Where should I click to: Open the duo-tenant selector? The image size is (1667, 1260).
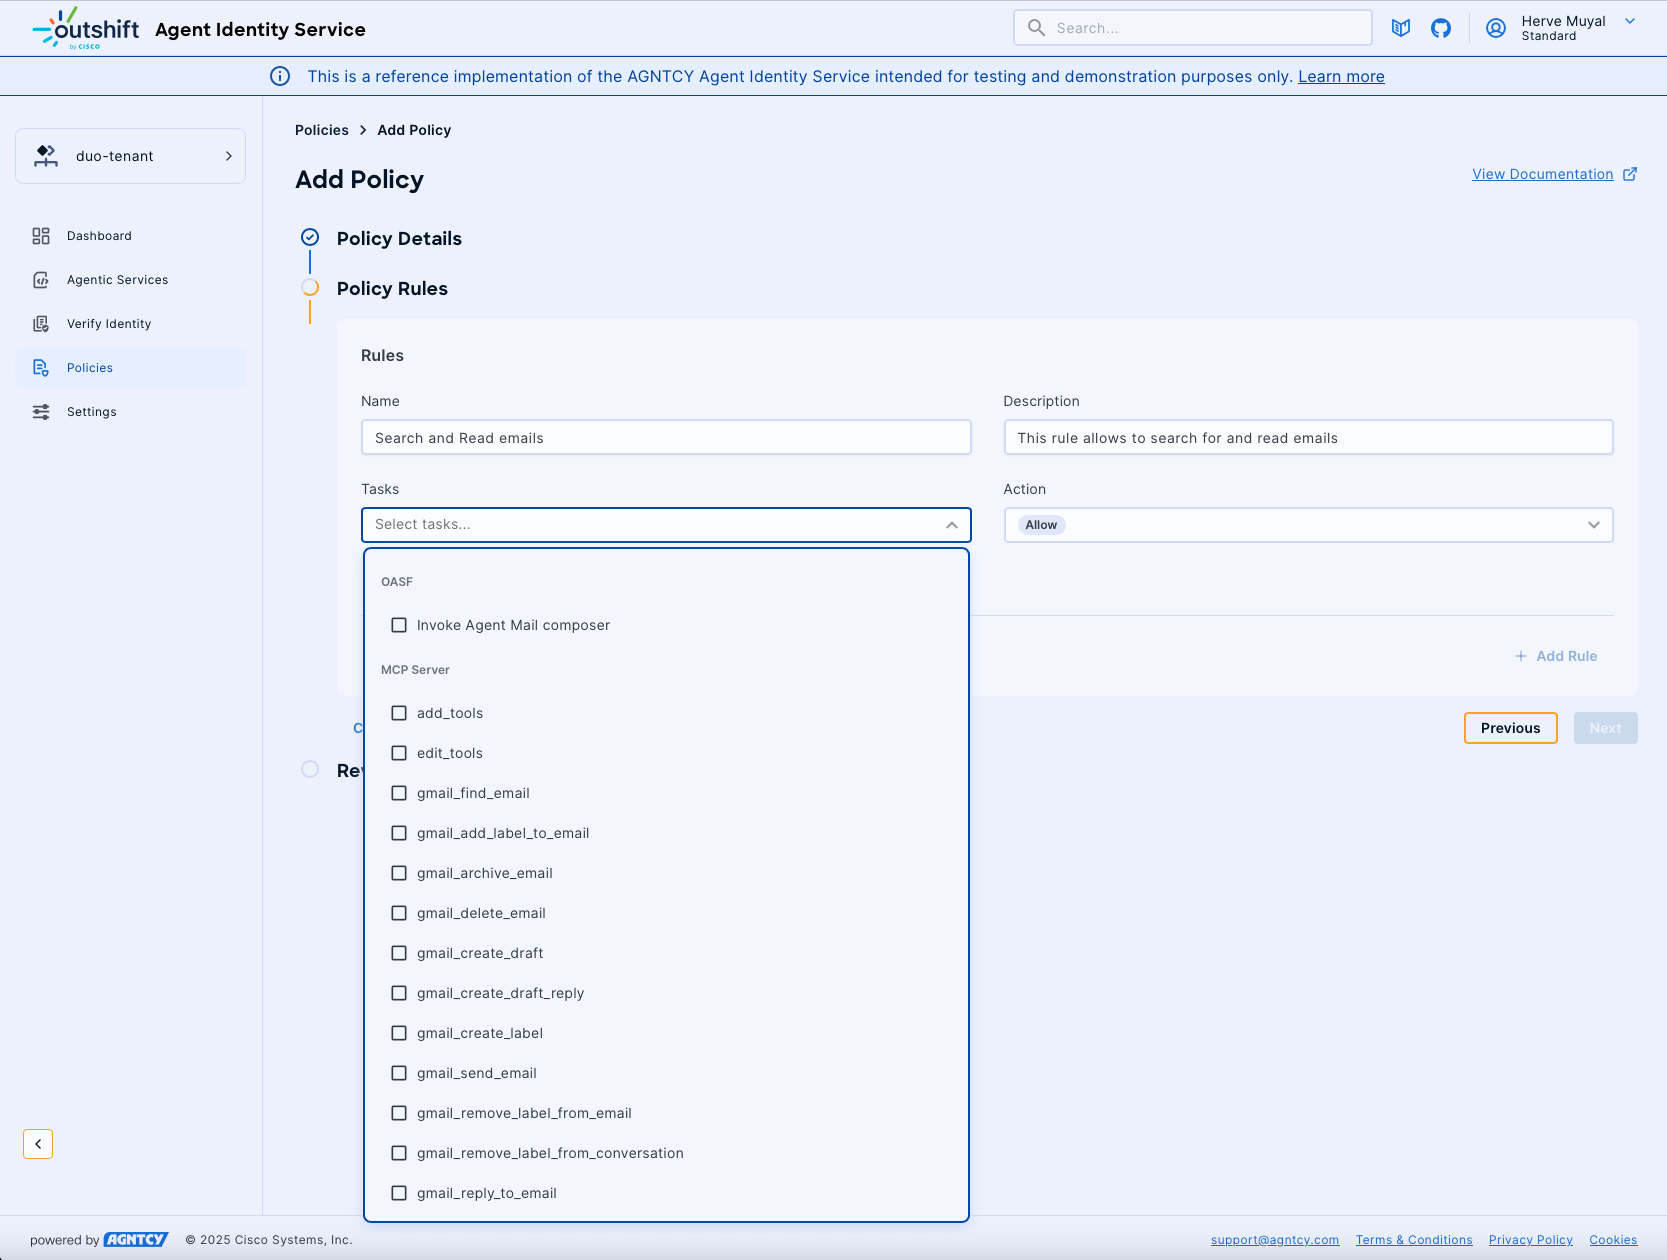pyautogui.click(x=130, y=156)
